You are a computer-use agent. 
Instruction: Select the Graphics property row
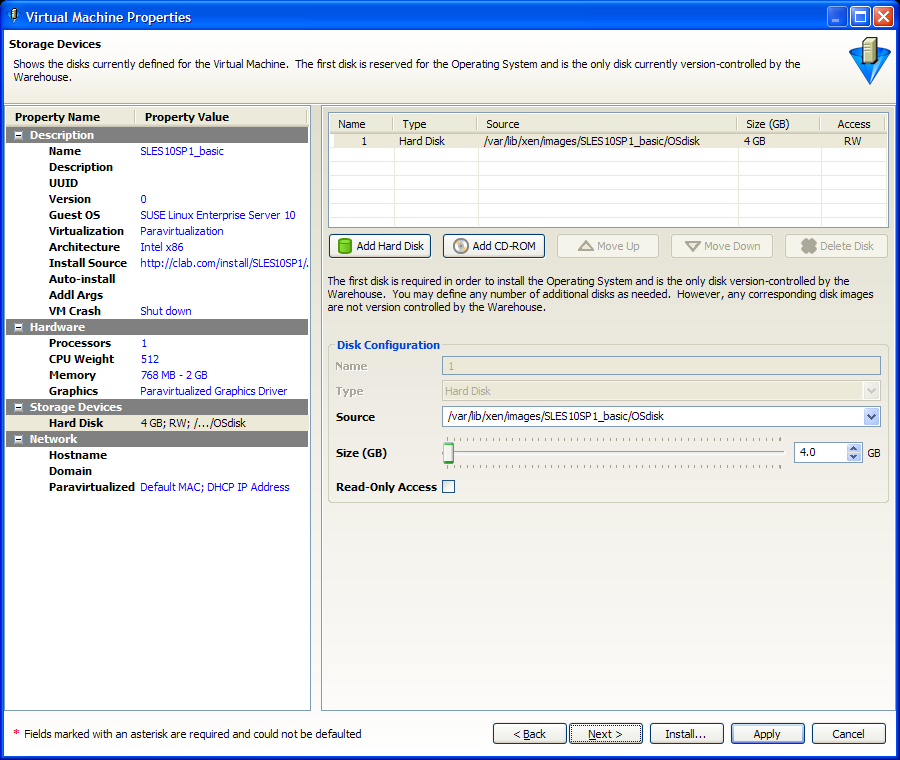pos(157,391)
